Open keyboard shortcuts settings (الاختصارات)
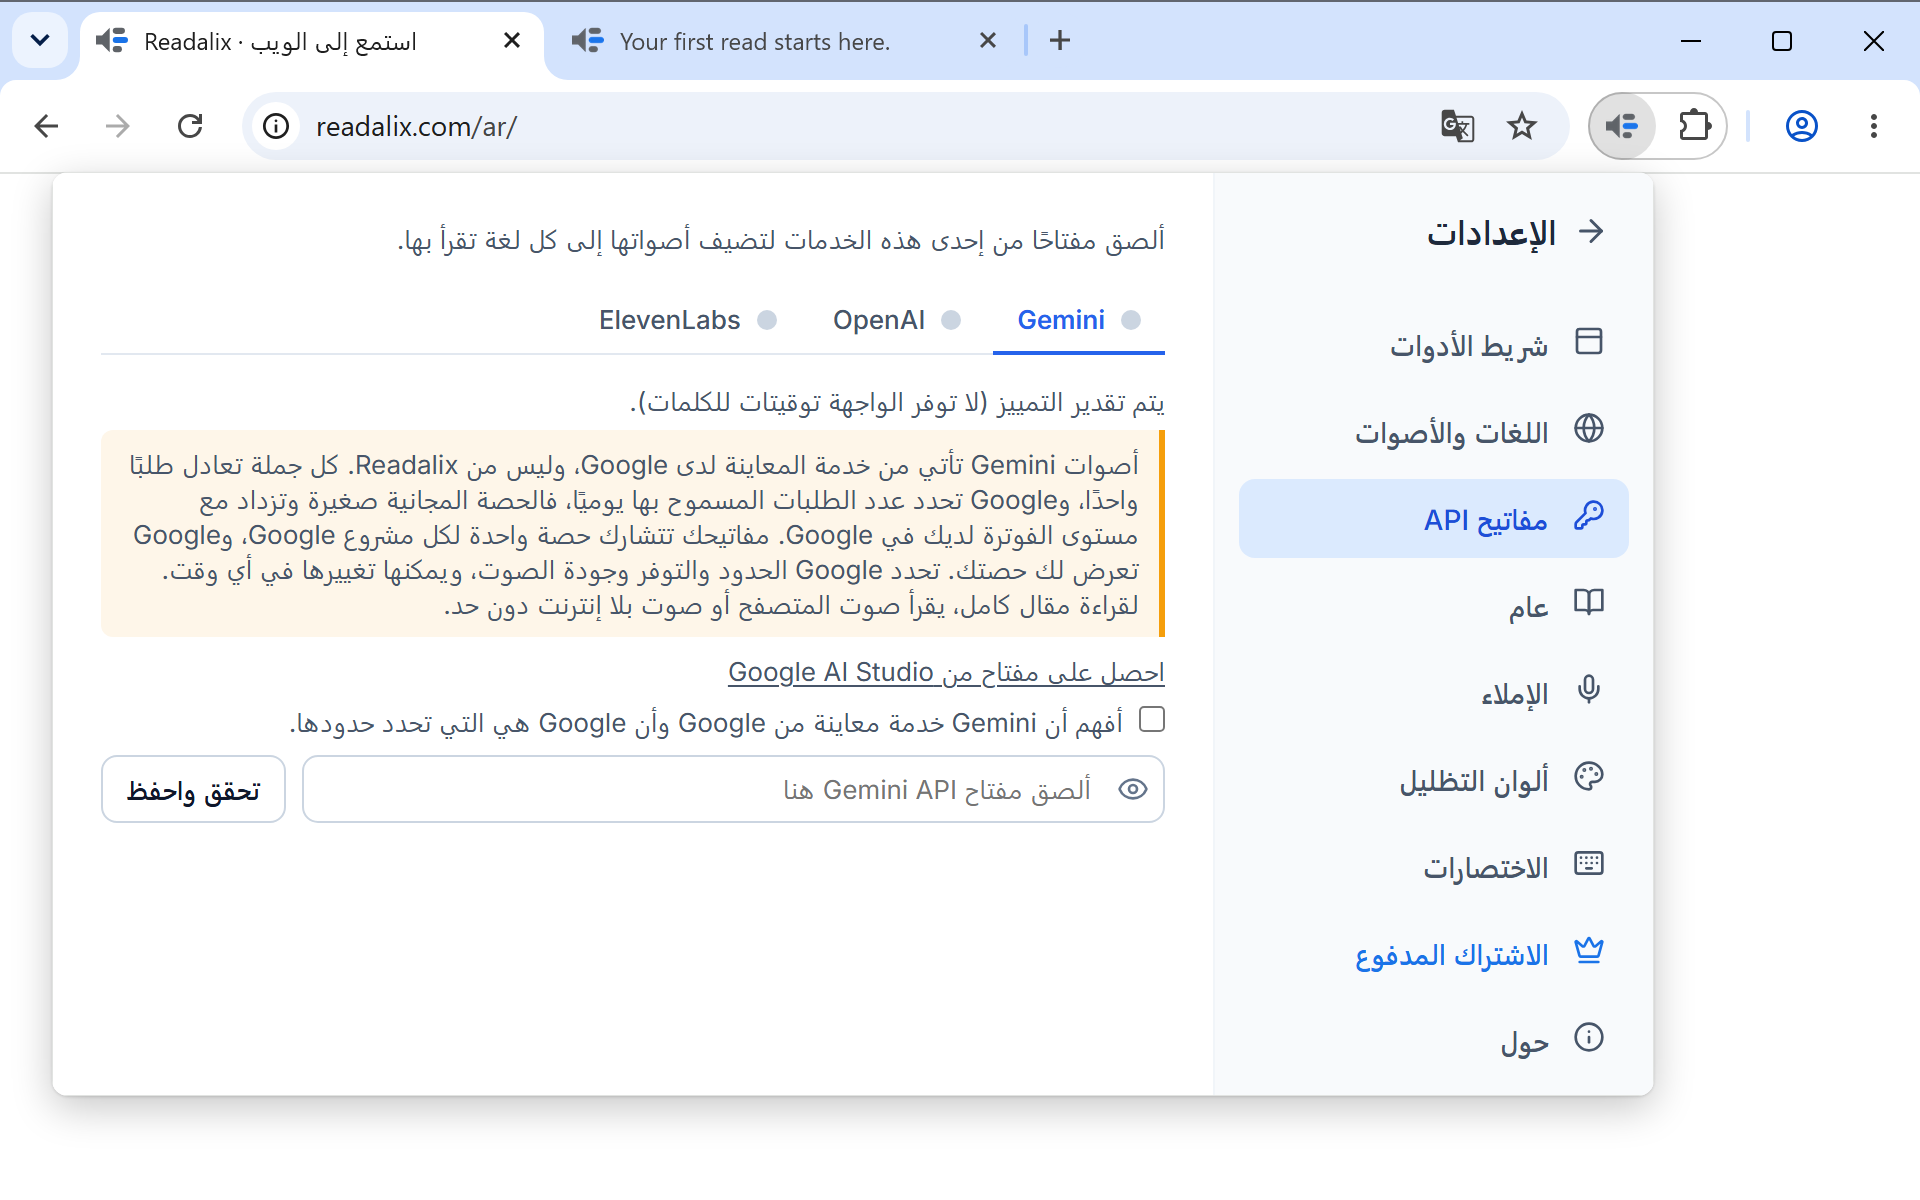 pyautogui.click(x=1433, y=867)
